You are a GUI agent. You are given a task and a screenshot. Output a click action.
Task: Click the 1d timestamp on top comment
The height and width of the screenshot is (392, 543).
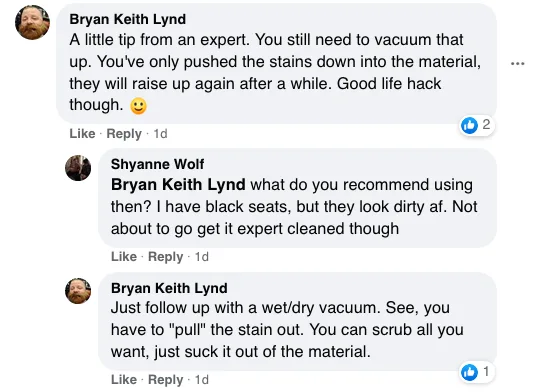pos(160,134)
